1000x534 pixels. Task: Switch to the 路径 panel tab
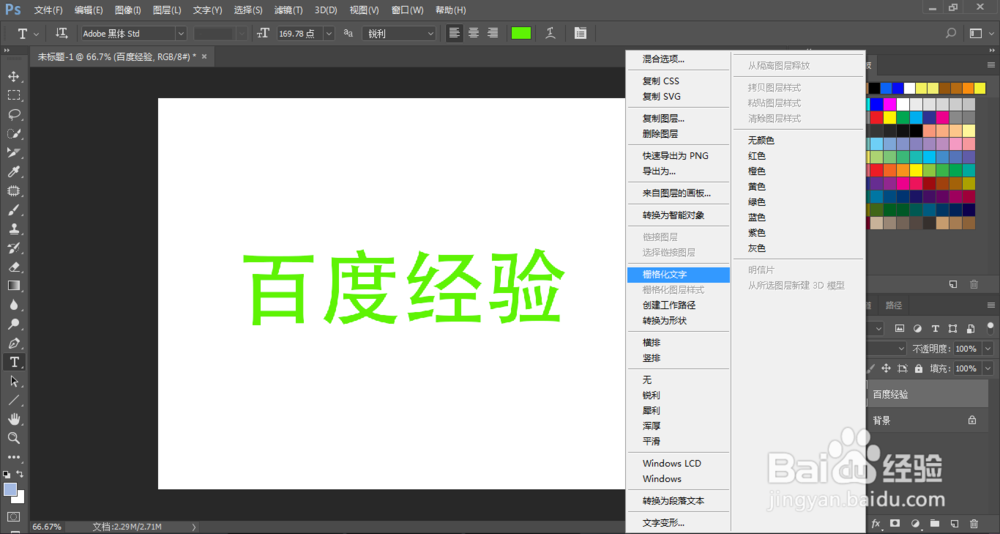point(893,306)
